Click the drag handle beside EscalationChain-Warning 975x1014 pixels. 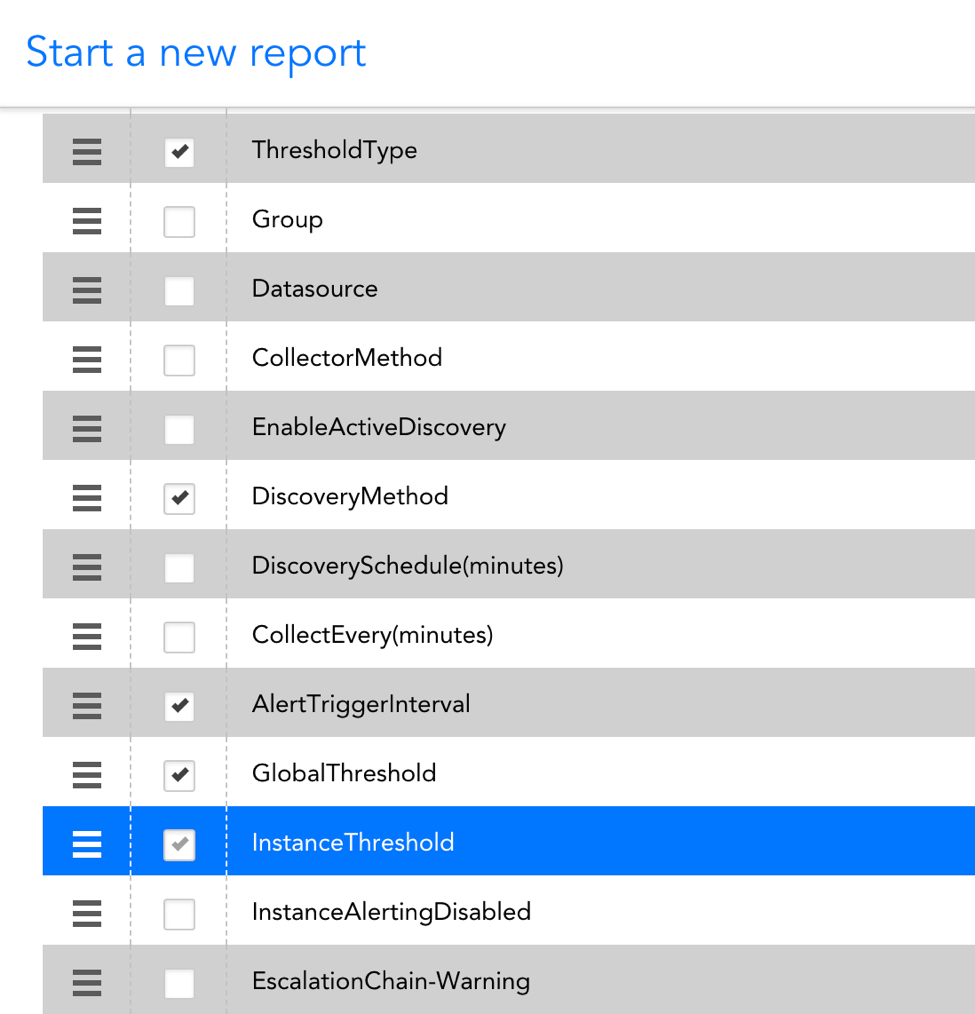[x=86, y=983]
